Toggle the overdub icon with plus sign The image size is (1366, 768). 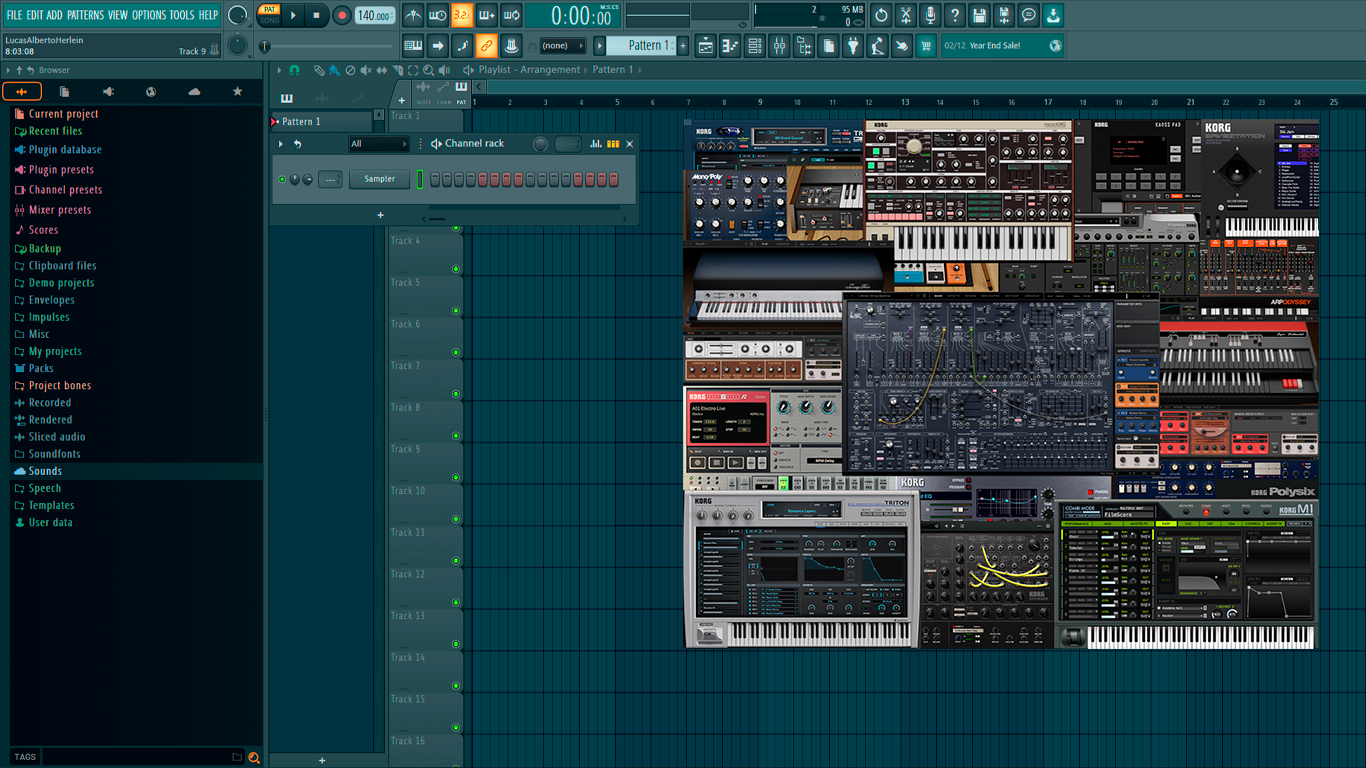486,15
